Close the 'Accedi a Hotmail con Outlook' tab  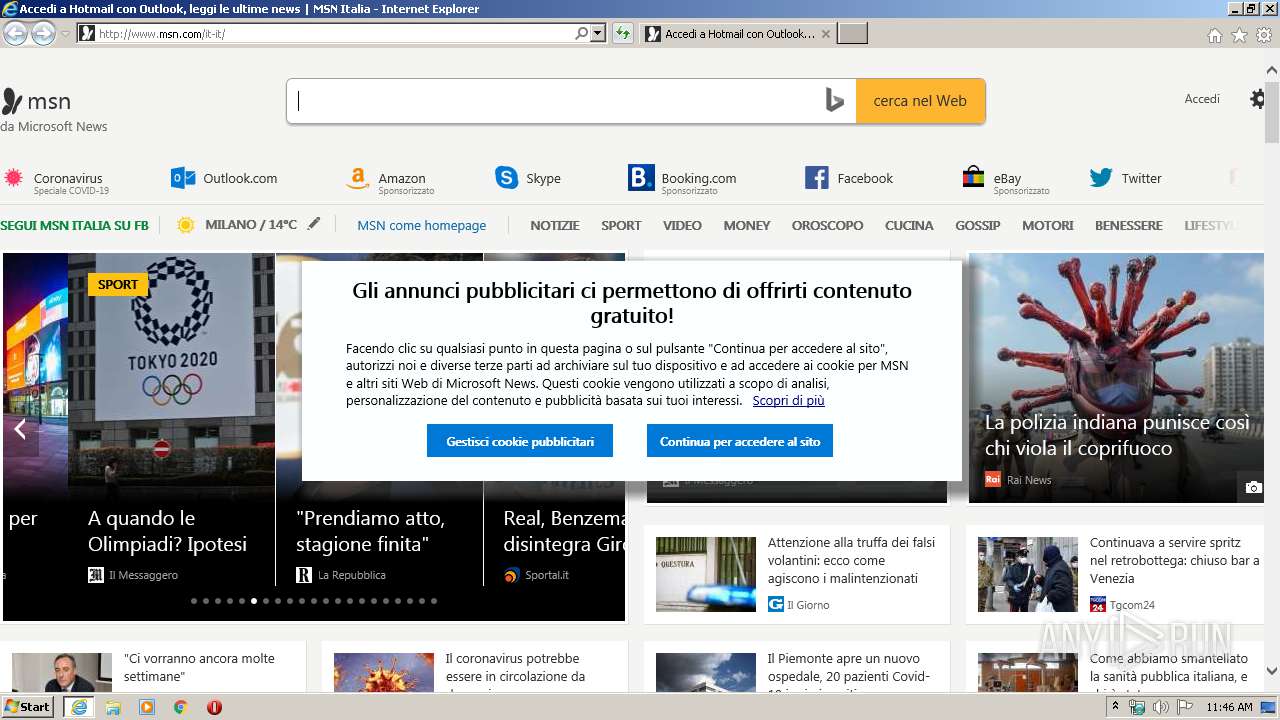[825, 34]
